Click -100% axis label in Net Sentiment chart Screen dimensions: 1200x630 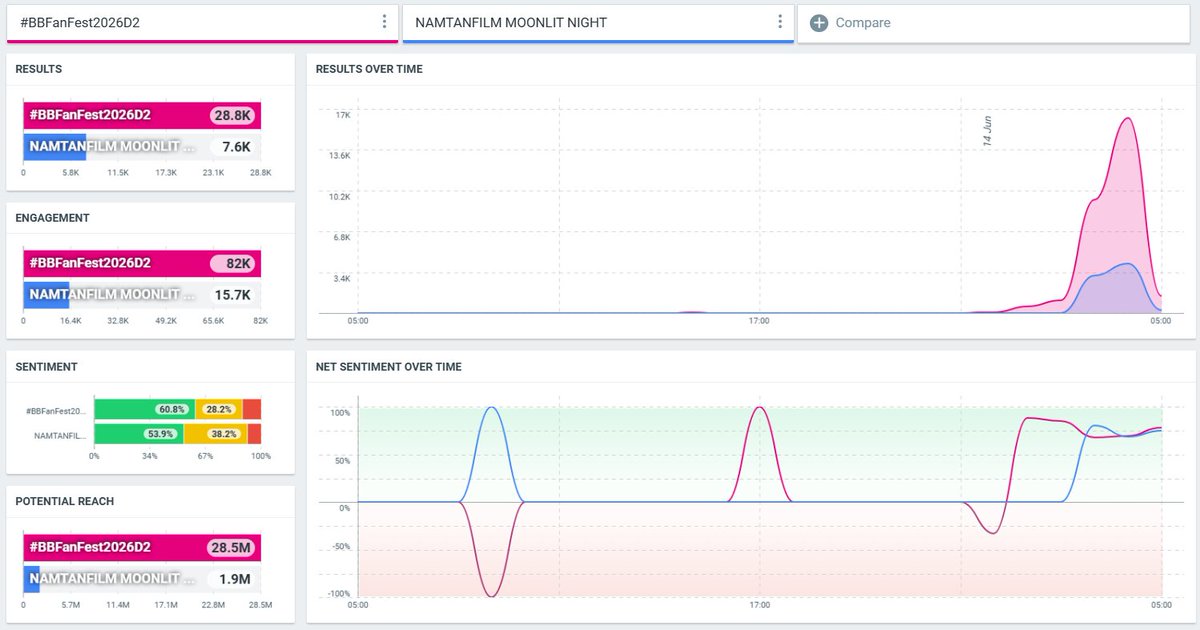point(338,594)
